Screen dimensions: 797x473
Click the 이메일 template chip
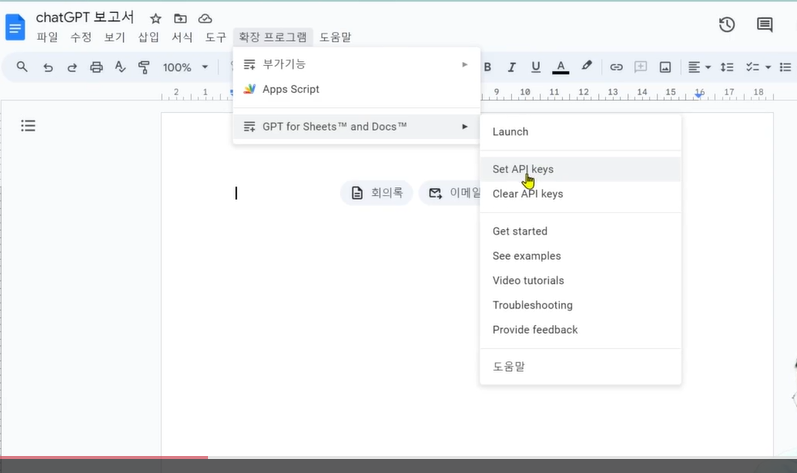[x=450, y=193]
